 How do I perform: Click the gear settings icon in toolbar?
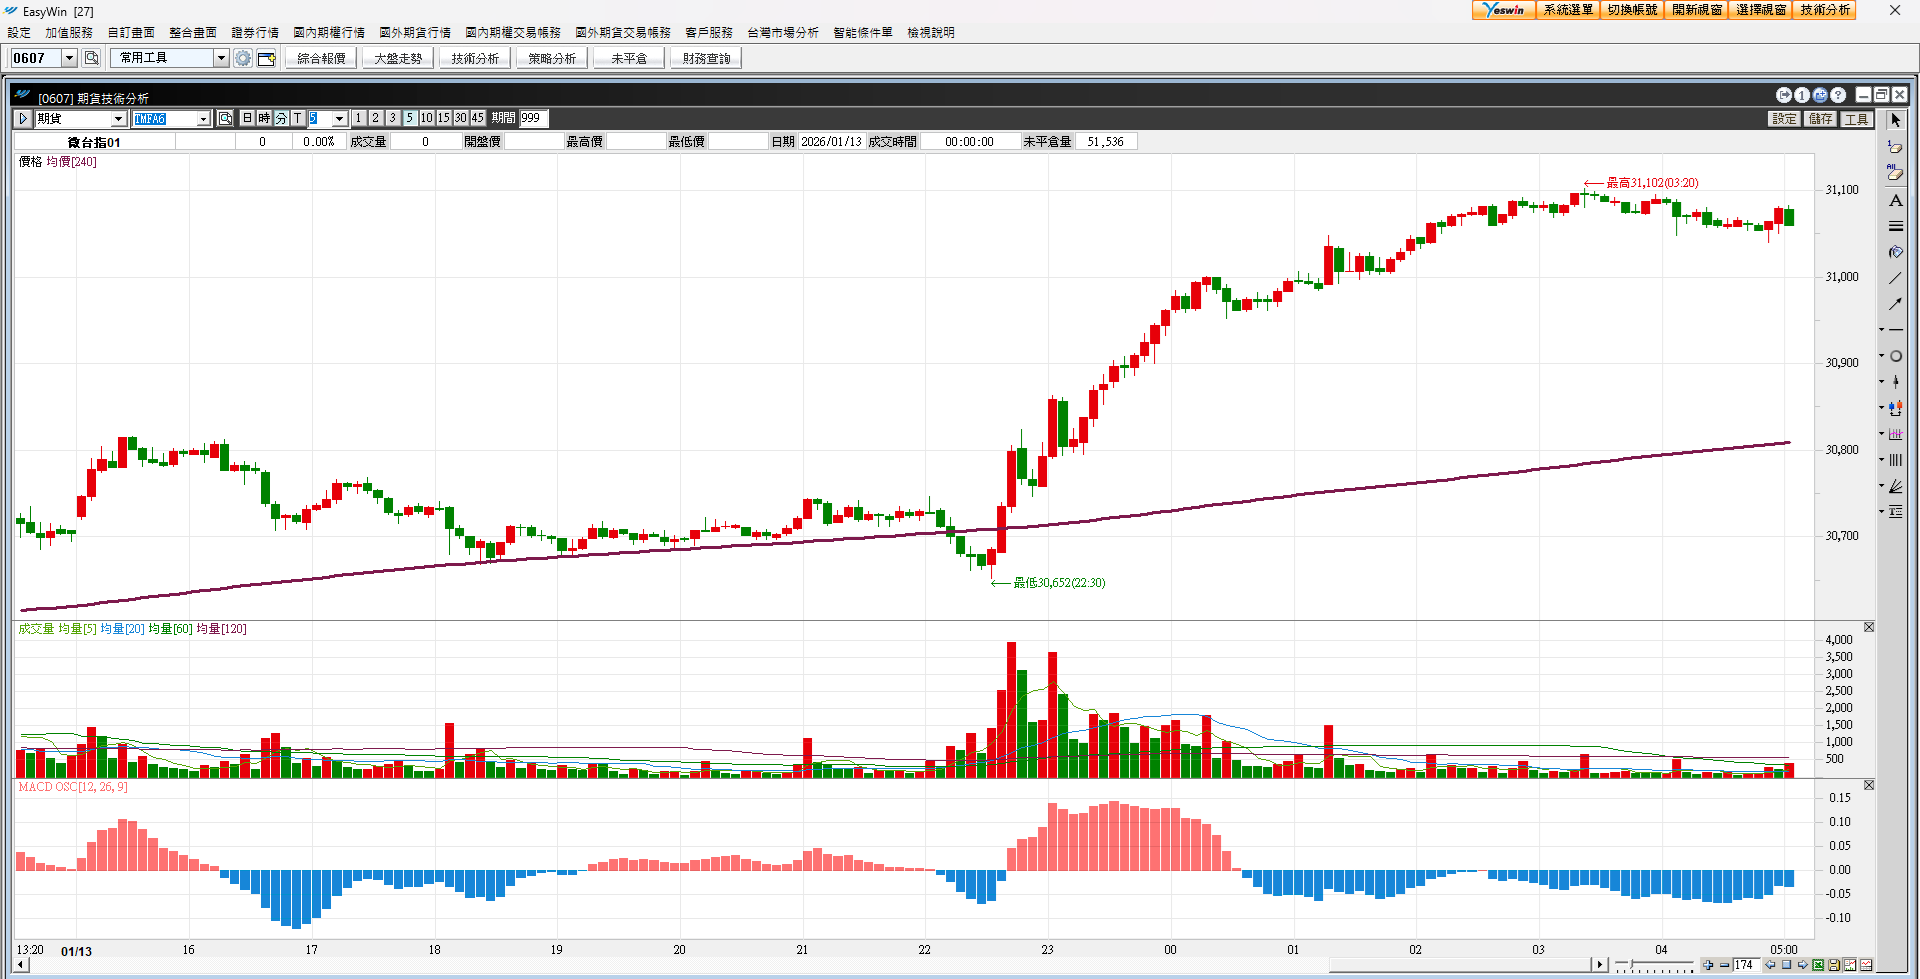pyautogui.click(x=242, y=58)
